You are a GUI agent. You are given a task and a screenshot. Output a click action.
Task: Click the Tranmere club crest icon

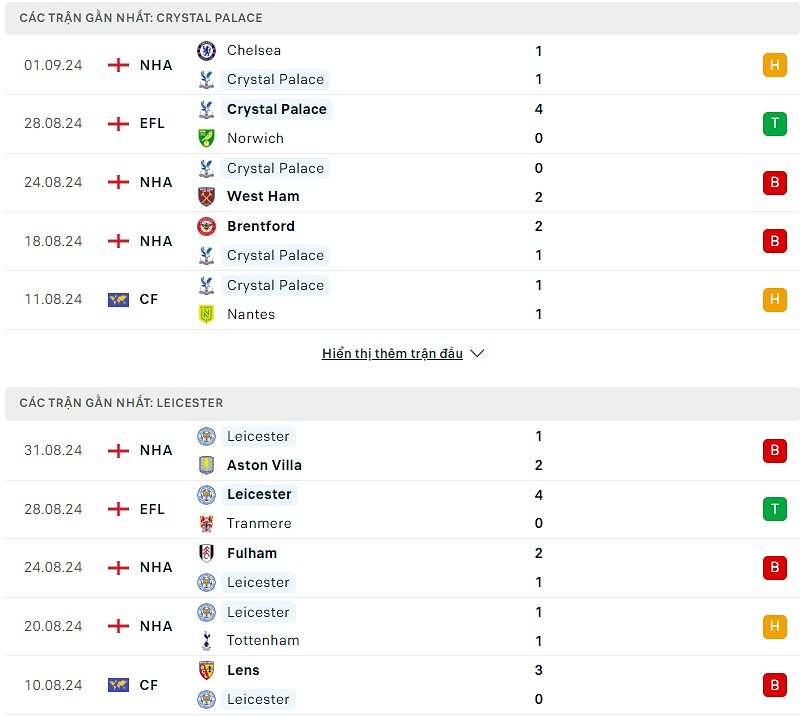[206, 523]
